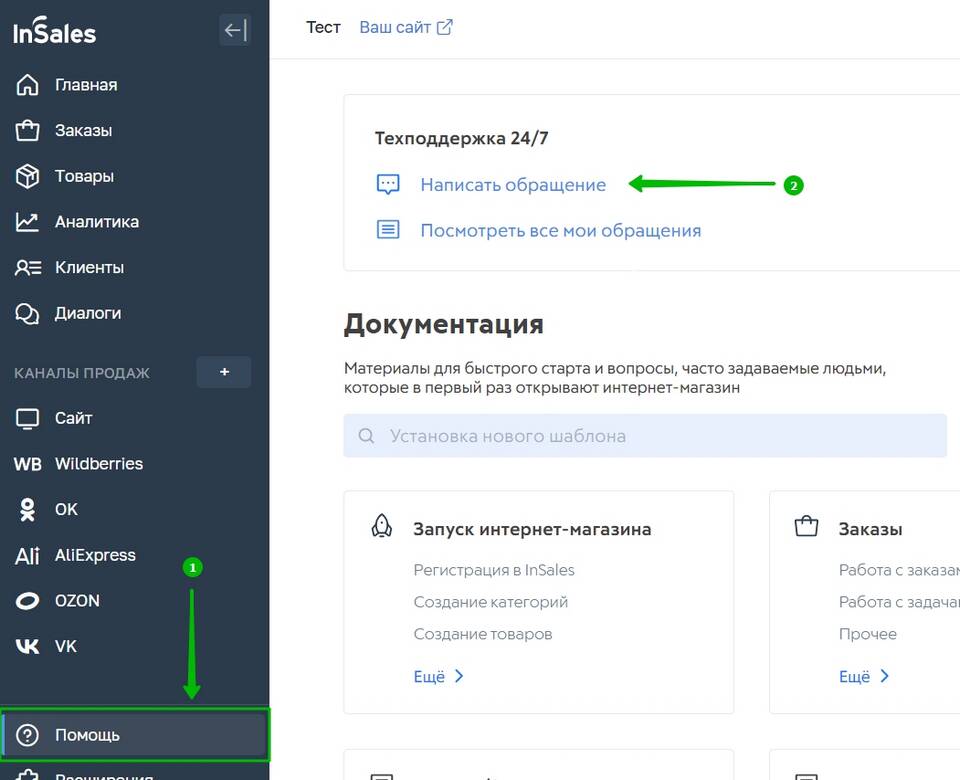Click the КАНАЛЫ ПРОДАЖ section label
This screenshot has width=960, height=780.
point(81,373)
